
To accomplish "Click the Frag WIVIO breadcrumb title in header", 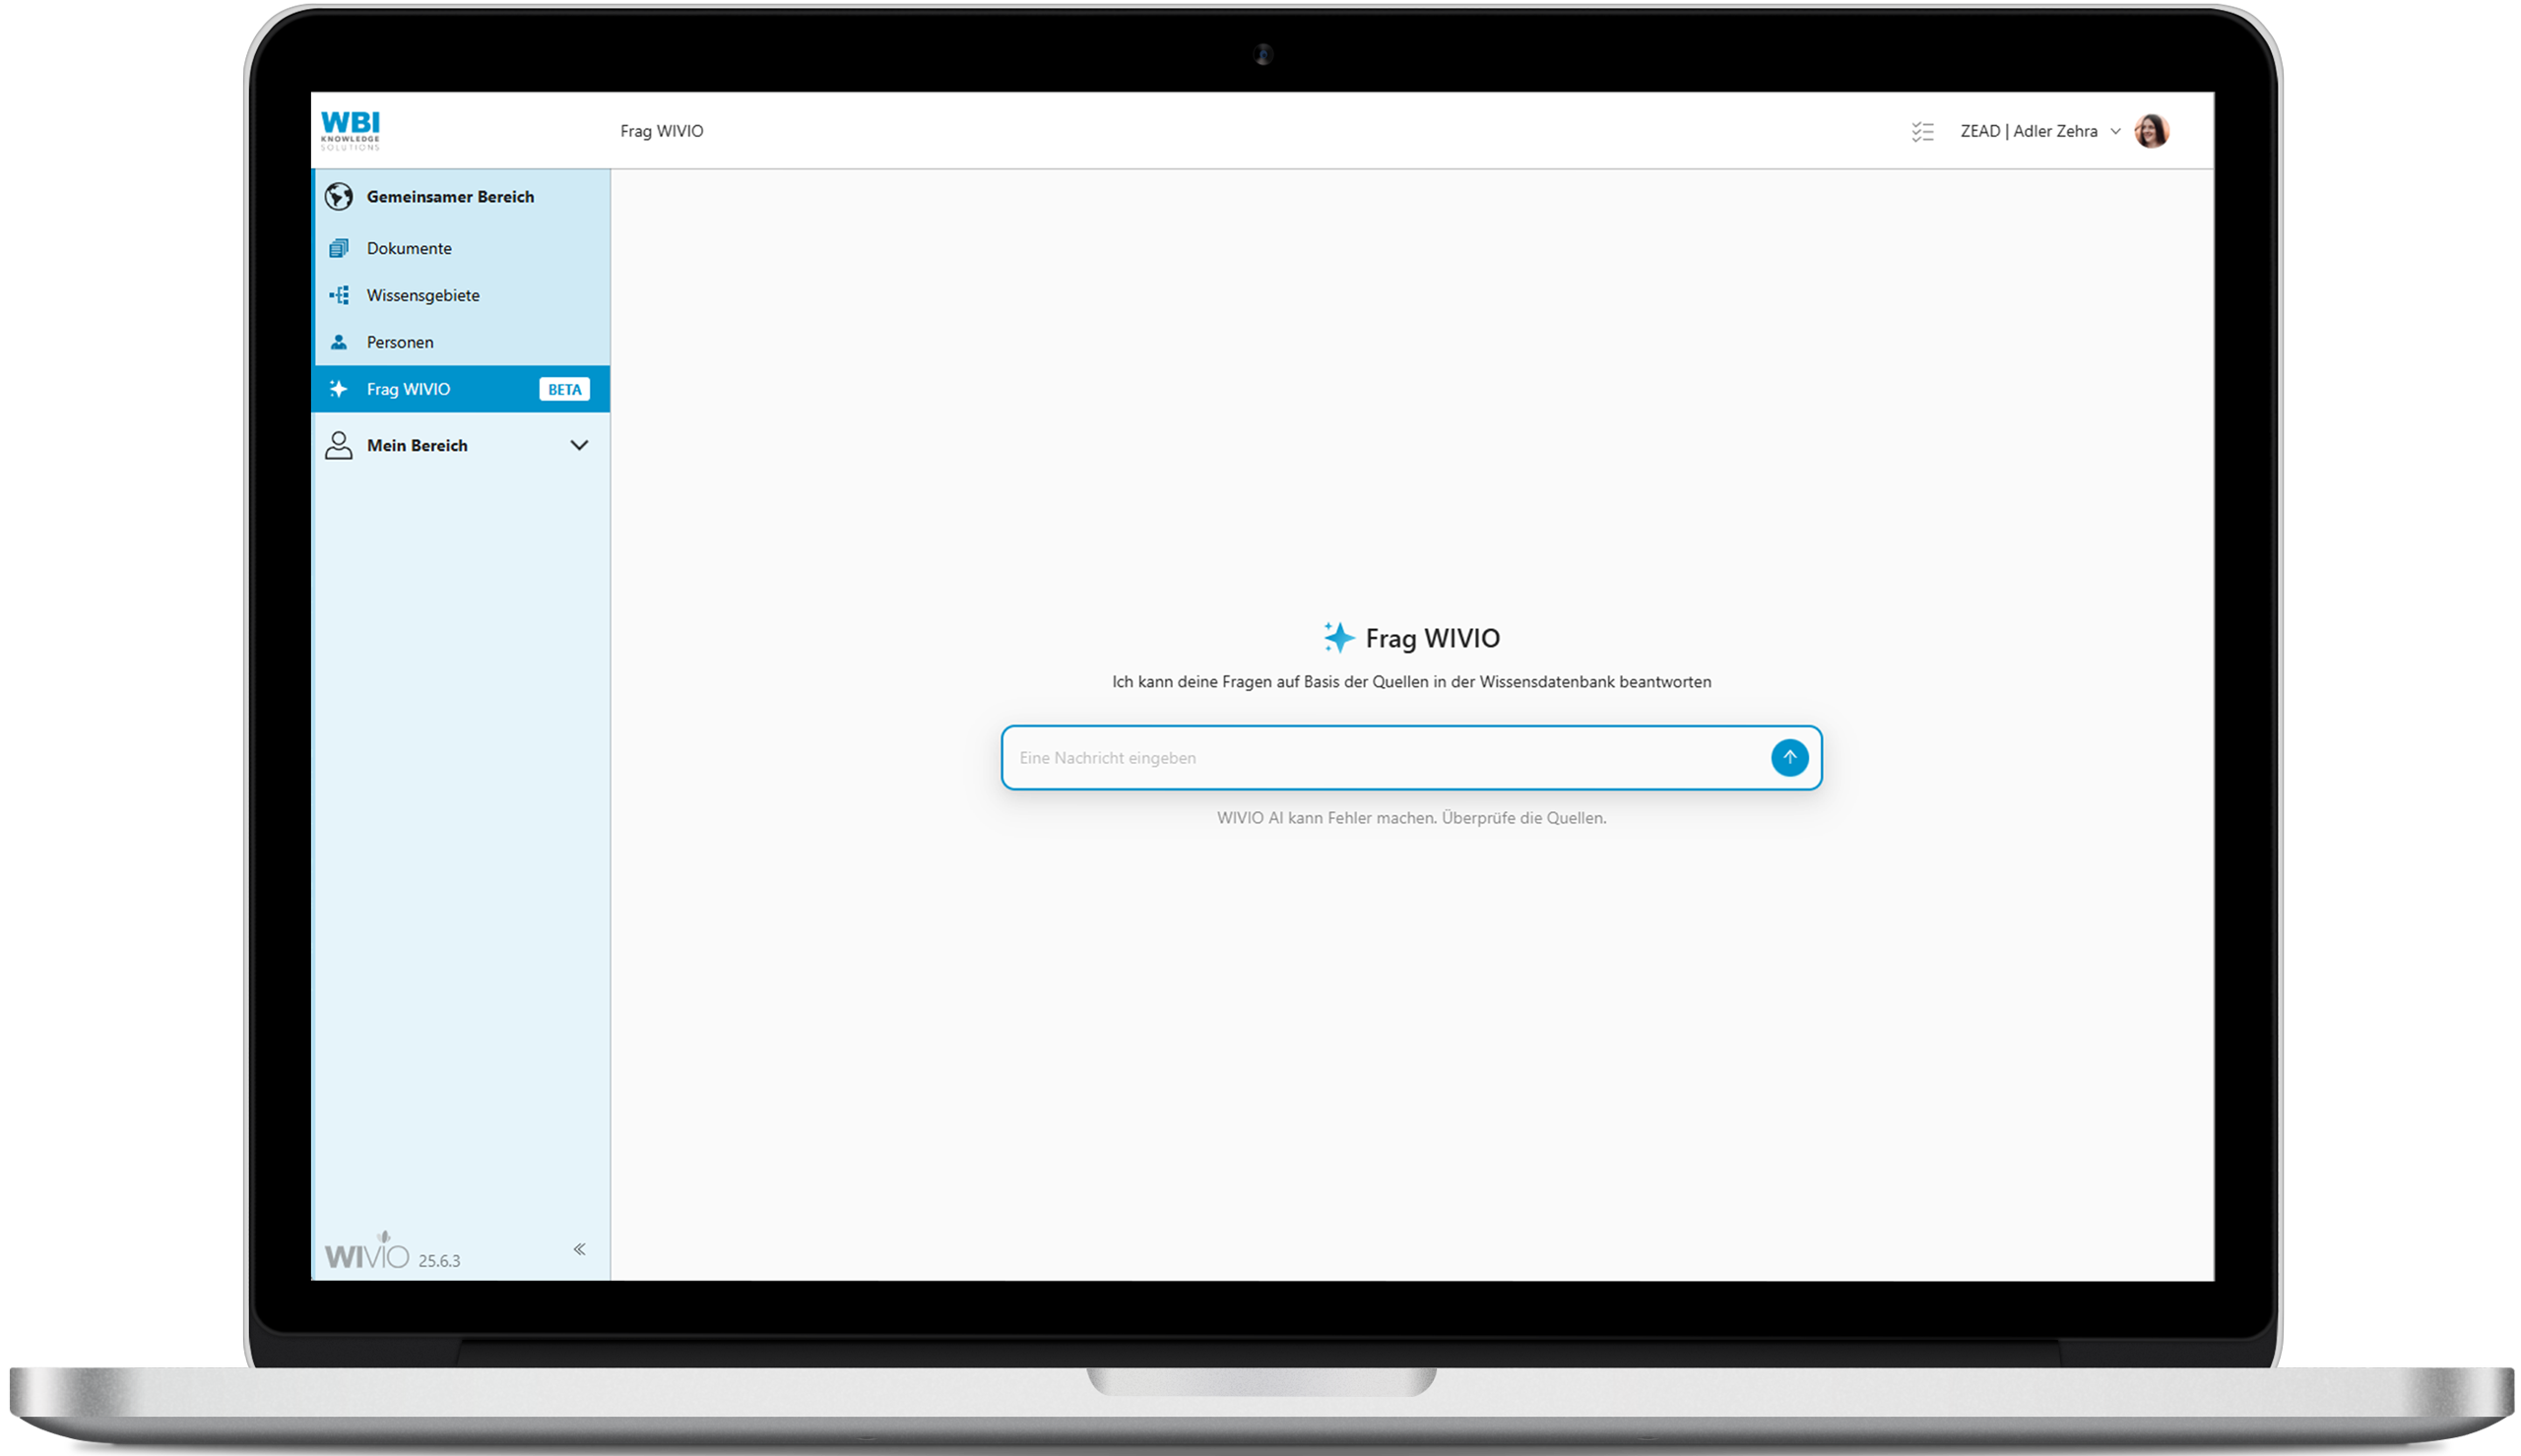I will pyautogui.click(x=661, y=131).
